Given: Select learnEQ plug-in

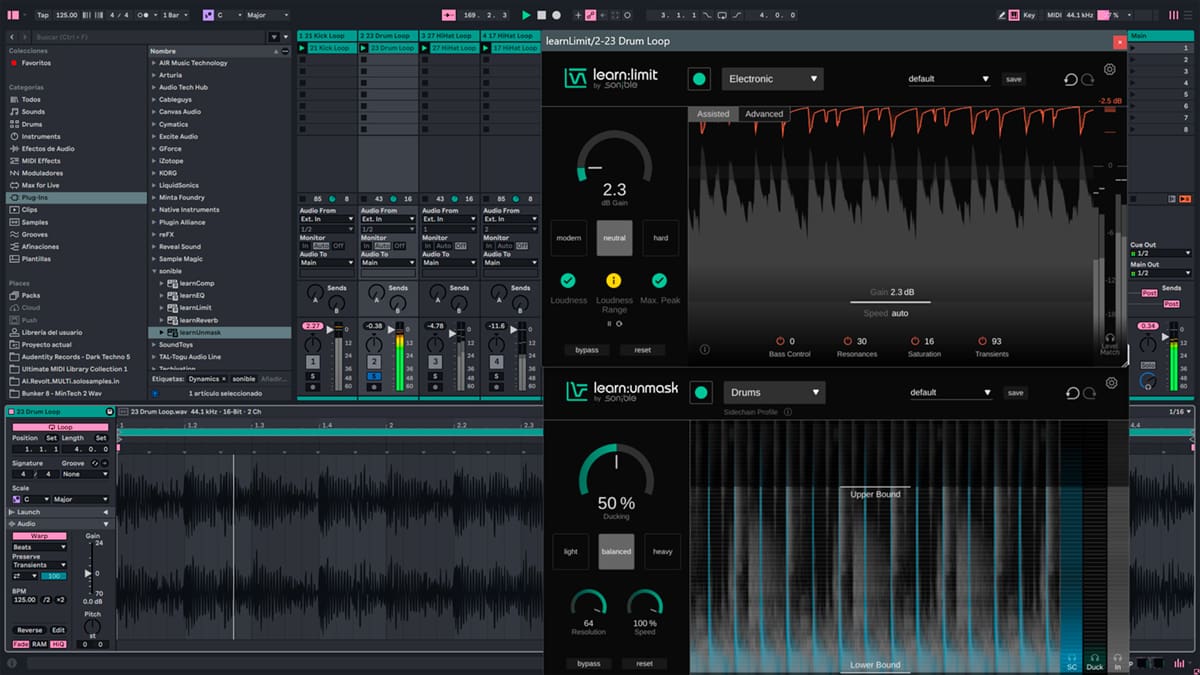Looking at the screenshot, I should tap(191, 296).
